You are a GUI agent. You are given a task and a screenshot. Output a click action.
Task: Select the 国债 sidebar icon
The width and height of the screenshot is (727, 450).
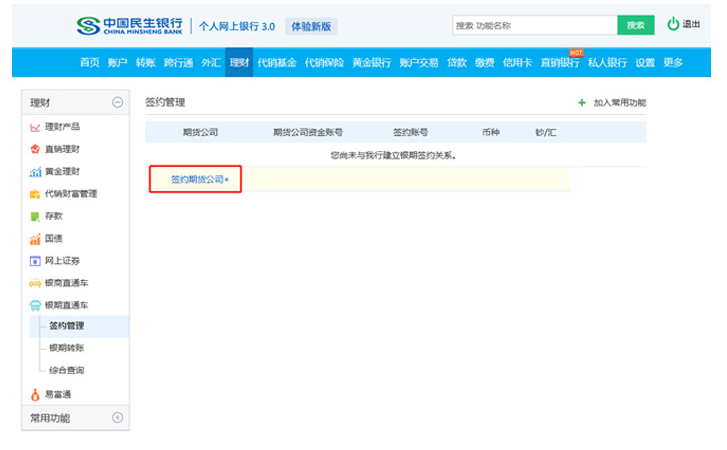[x=35, y=238]
